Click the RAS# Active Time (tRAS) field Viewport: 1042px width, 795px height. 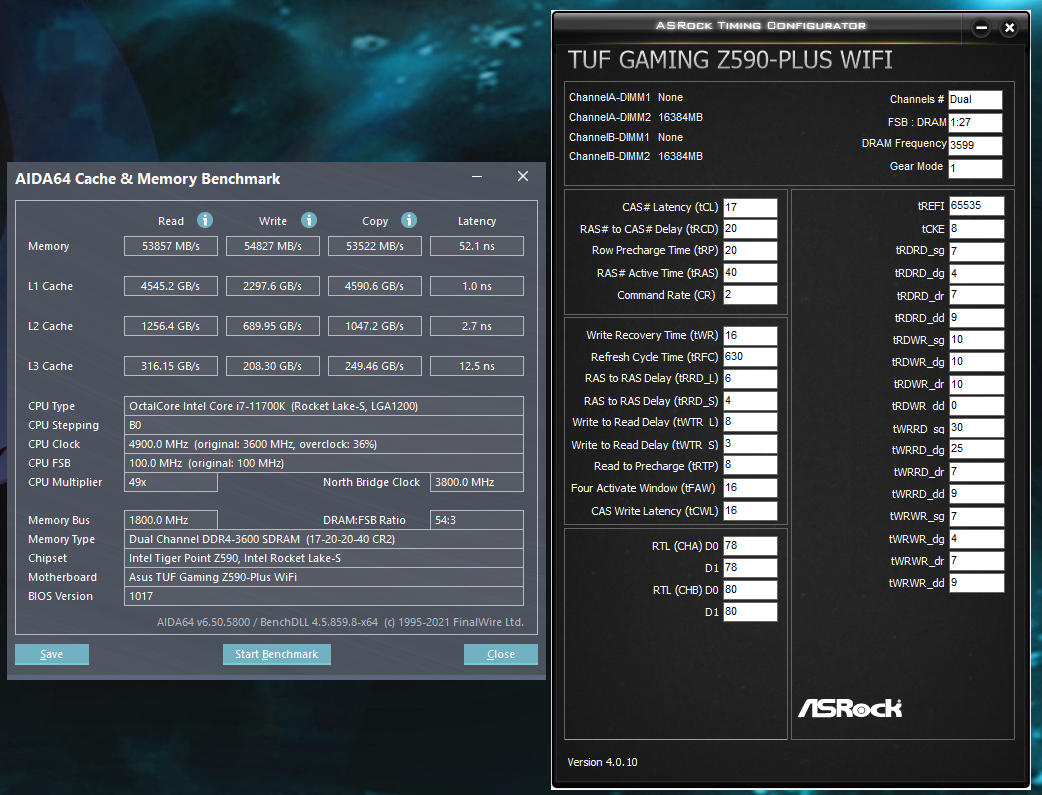[750, 273]
